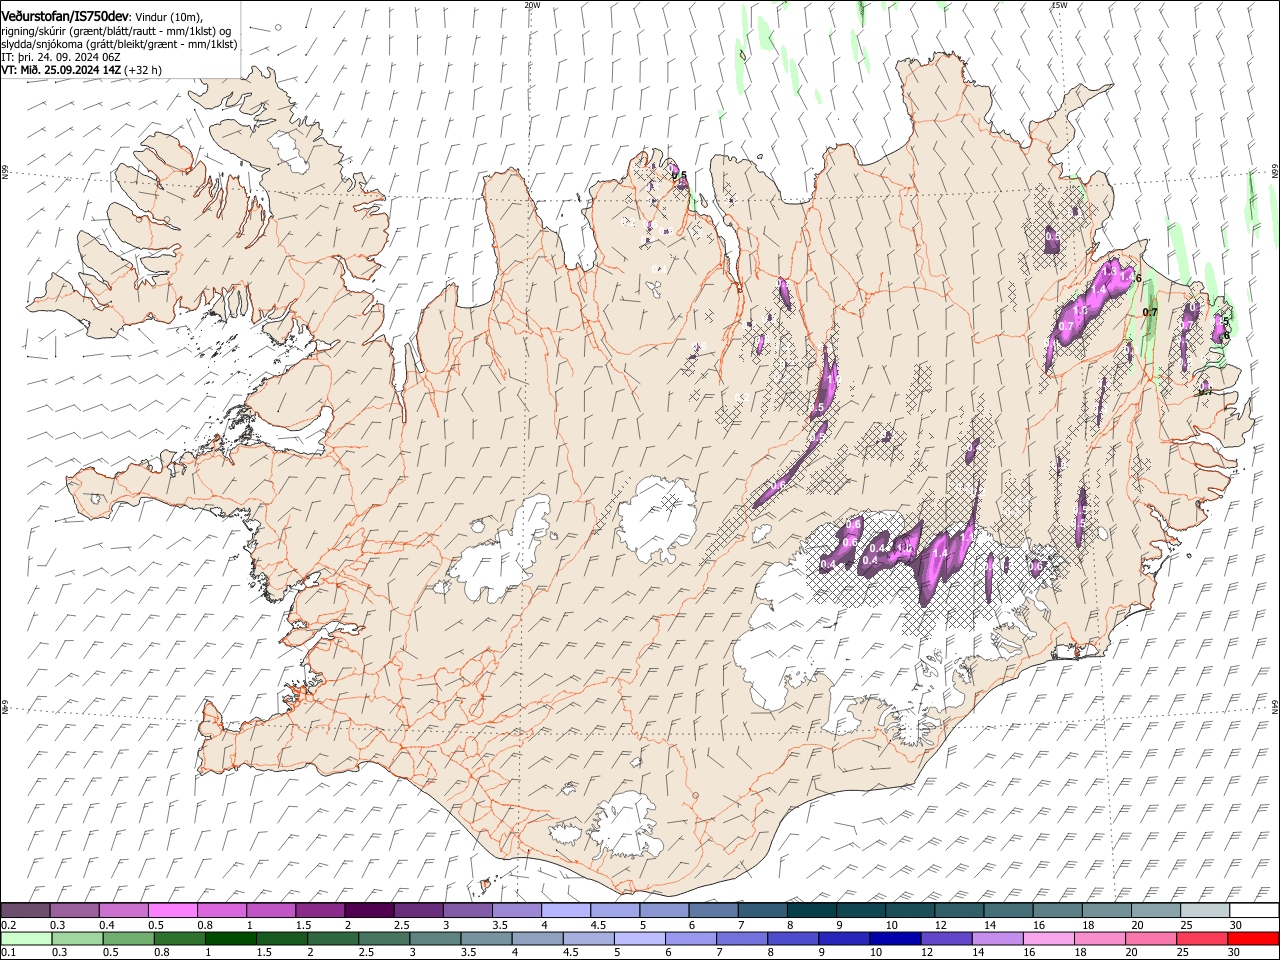Viewport: 1280px width, 960px height.
Task: Click the 15W longitude label
Action: (x=1059, y=5)
